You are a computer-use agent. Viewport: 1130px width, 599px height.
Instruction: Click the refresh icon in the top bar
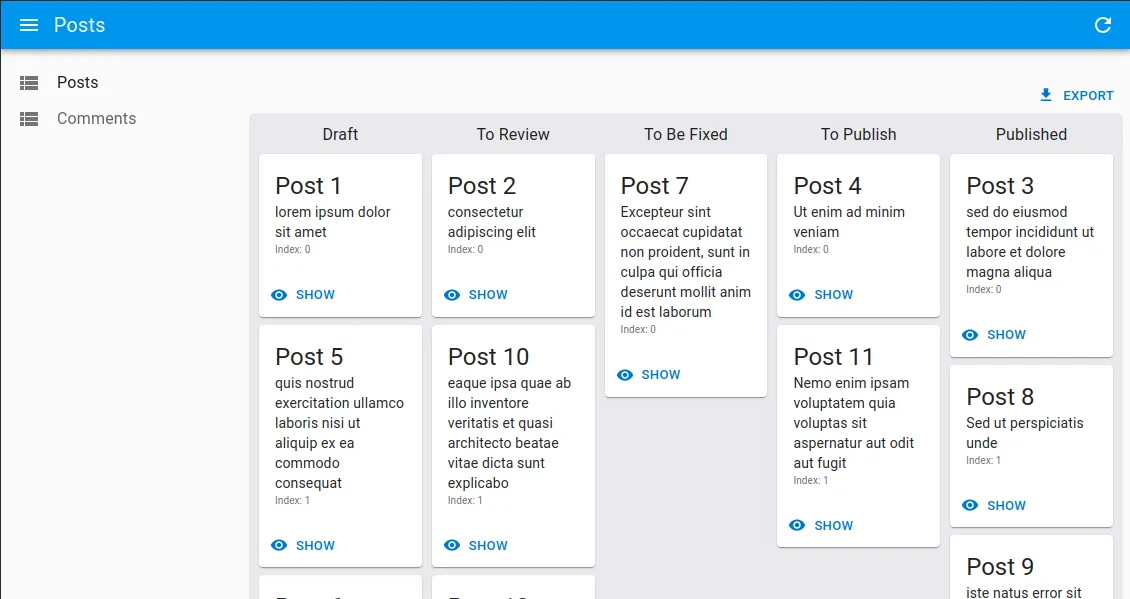(x=1103, y=25)
